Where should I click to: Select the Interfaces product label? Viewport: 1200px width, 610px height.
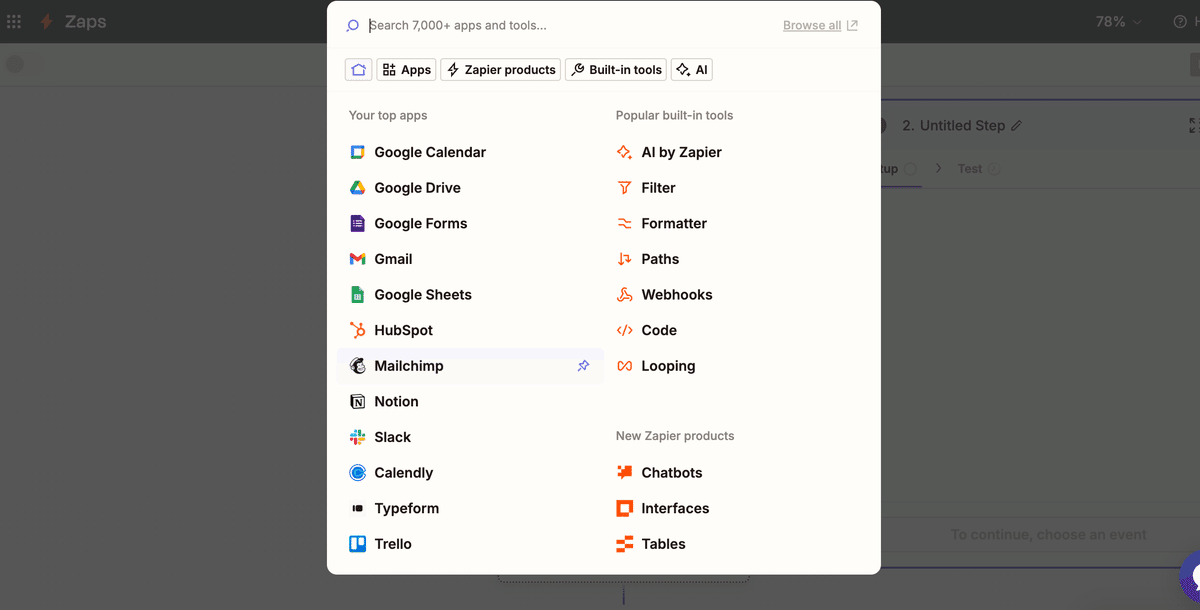point(676,509)
